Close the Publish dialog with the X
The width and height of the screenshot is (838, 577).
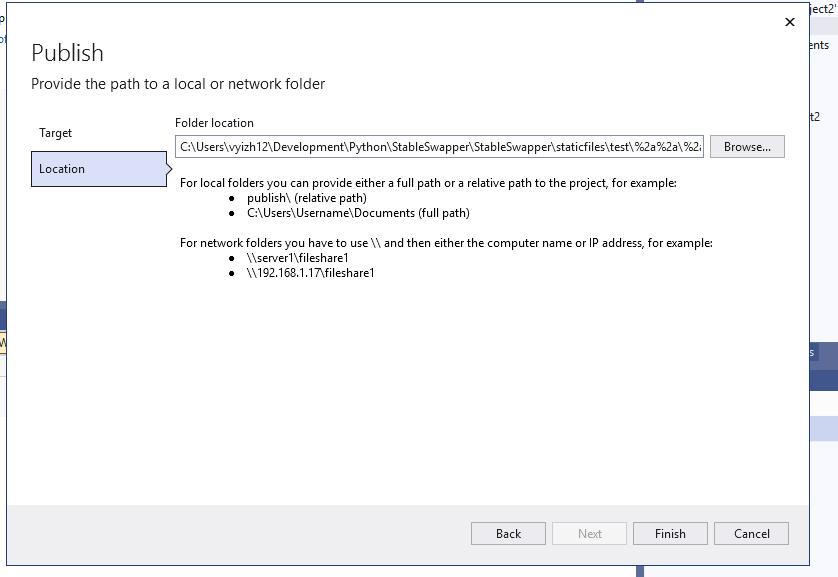pos(789,21)
